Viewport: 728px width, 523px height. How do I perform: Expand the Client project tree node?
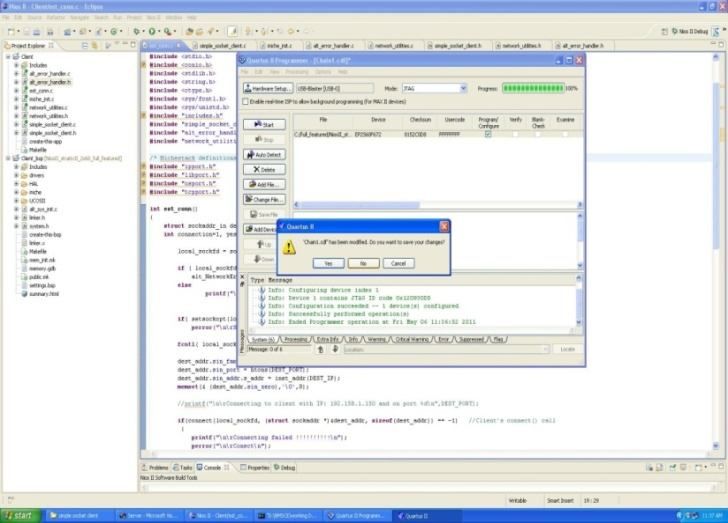8,57
